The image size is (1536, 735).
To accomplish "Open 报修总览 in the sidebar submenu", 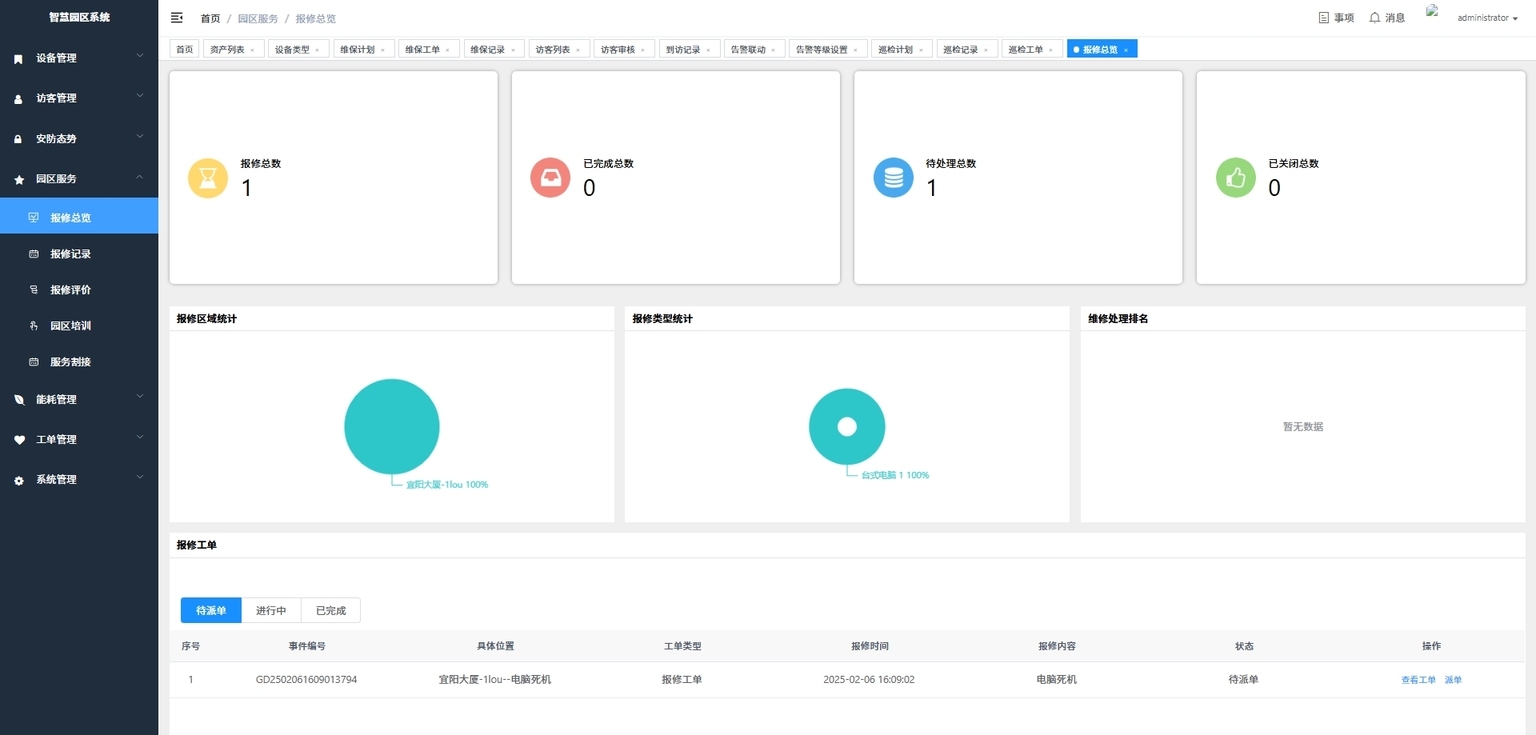I will pos(79,216).
